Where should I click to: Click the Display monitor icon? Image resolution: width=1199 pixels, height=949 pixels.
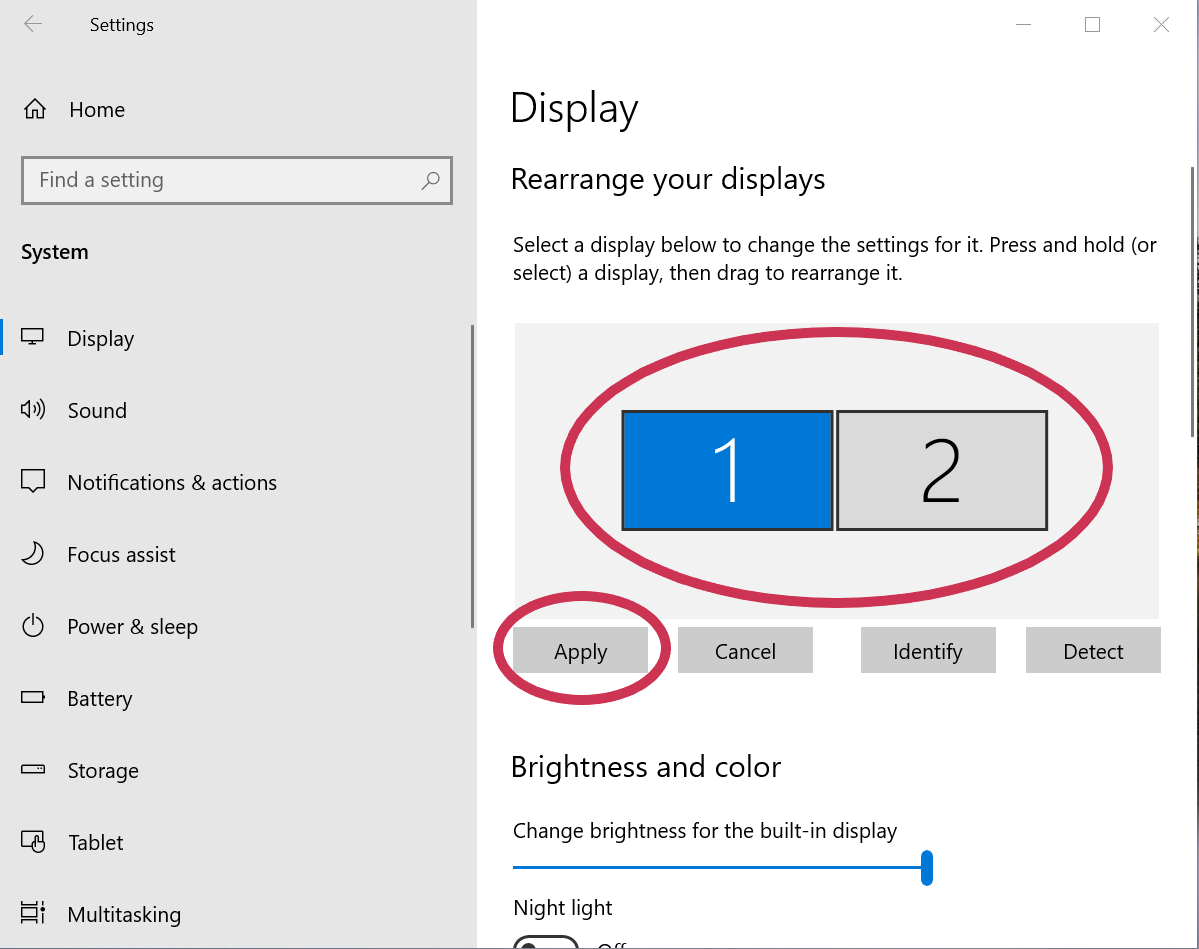33,338
